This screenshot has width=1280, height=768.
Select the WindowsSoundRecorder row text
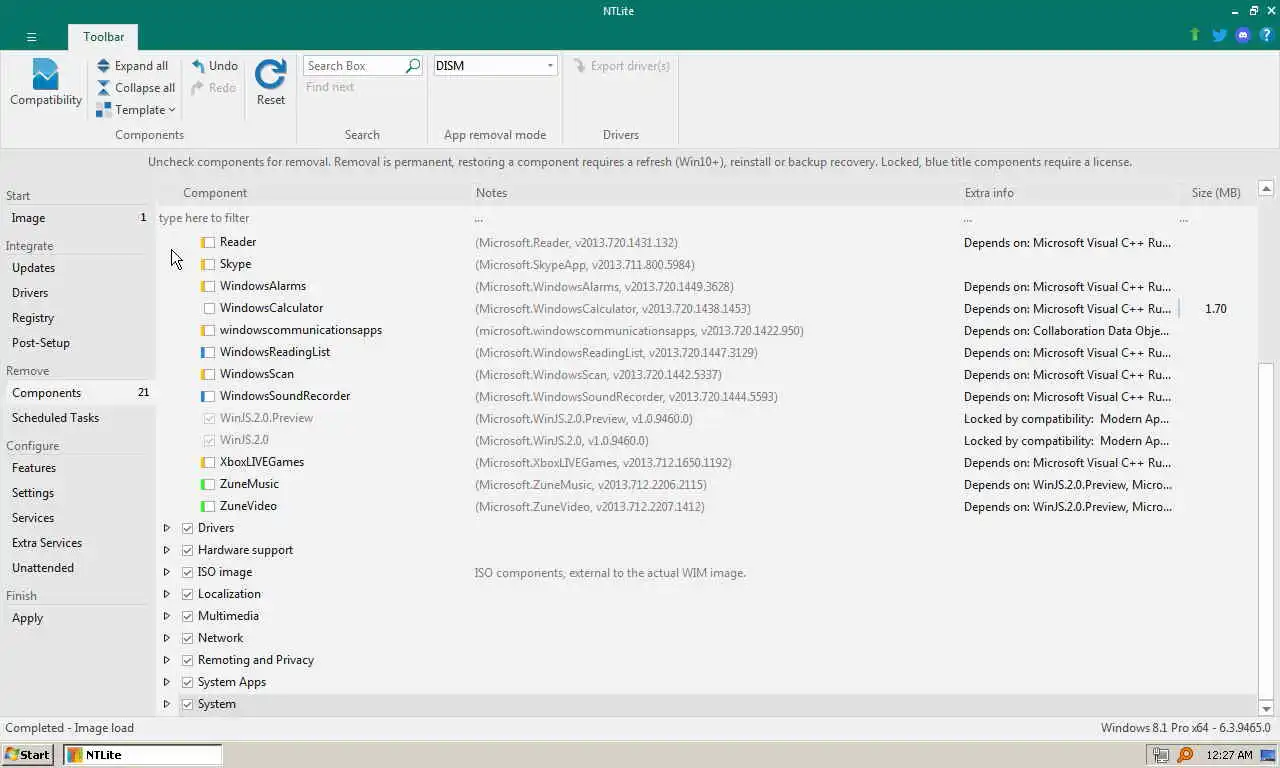point(285,396)
